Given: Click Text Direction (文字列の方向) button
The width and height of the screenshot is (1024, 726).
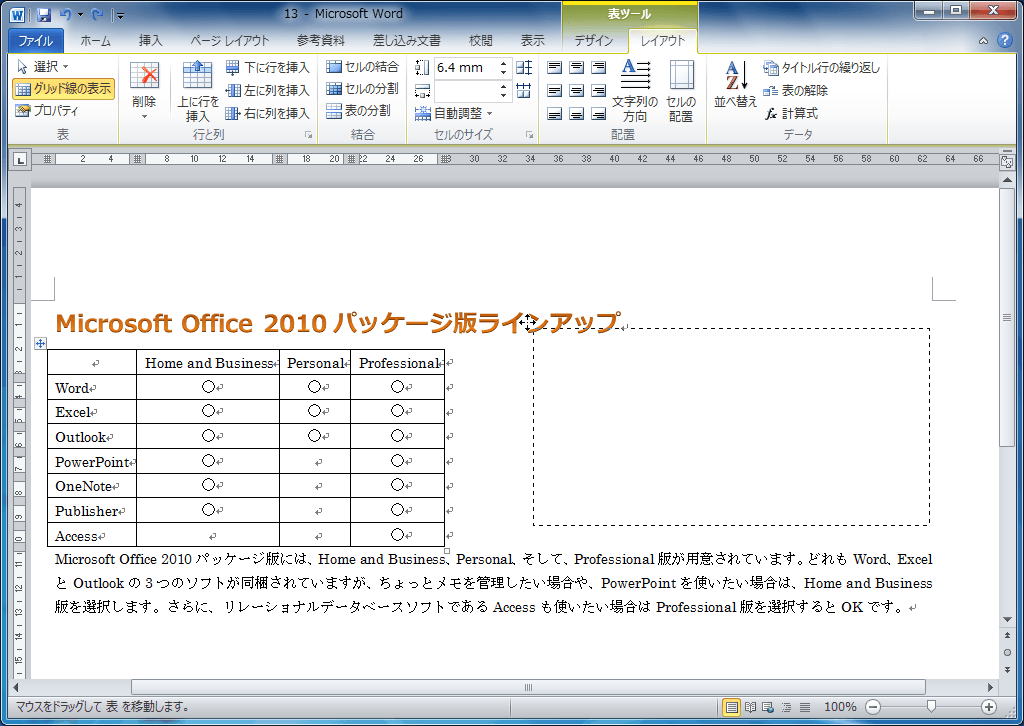Looking at the screenshot, I should click(x=635, y=91).
